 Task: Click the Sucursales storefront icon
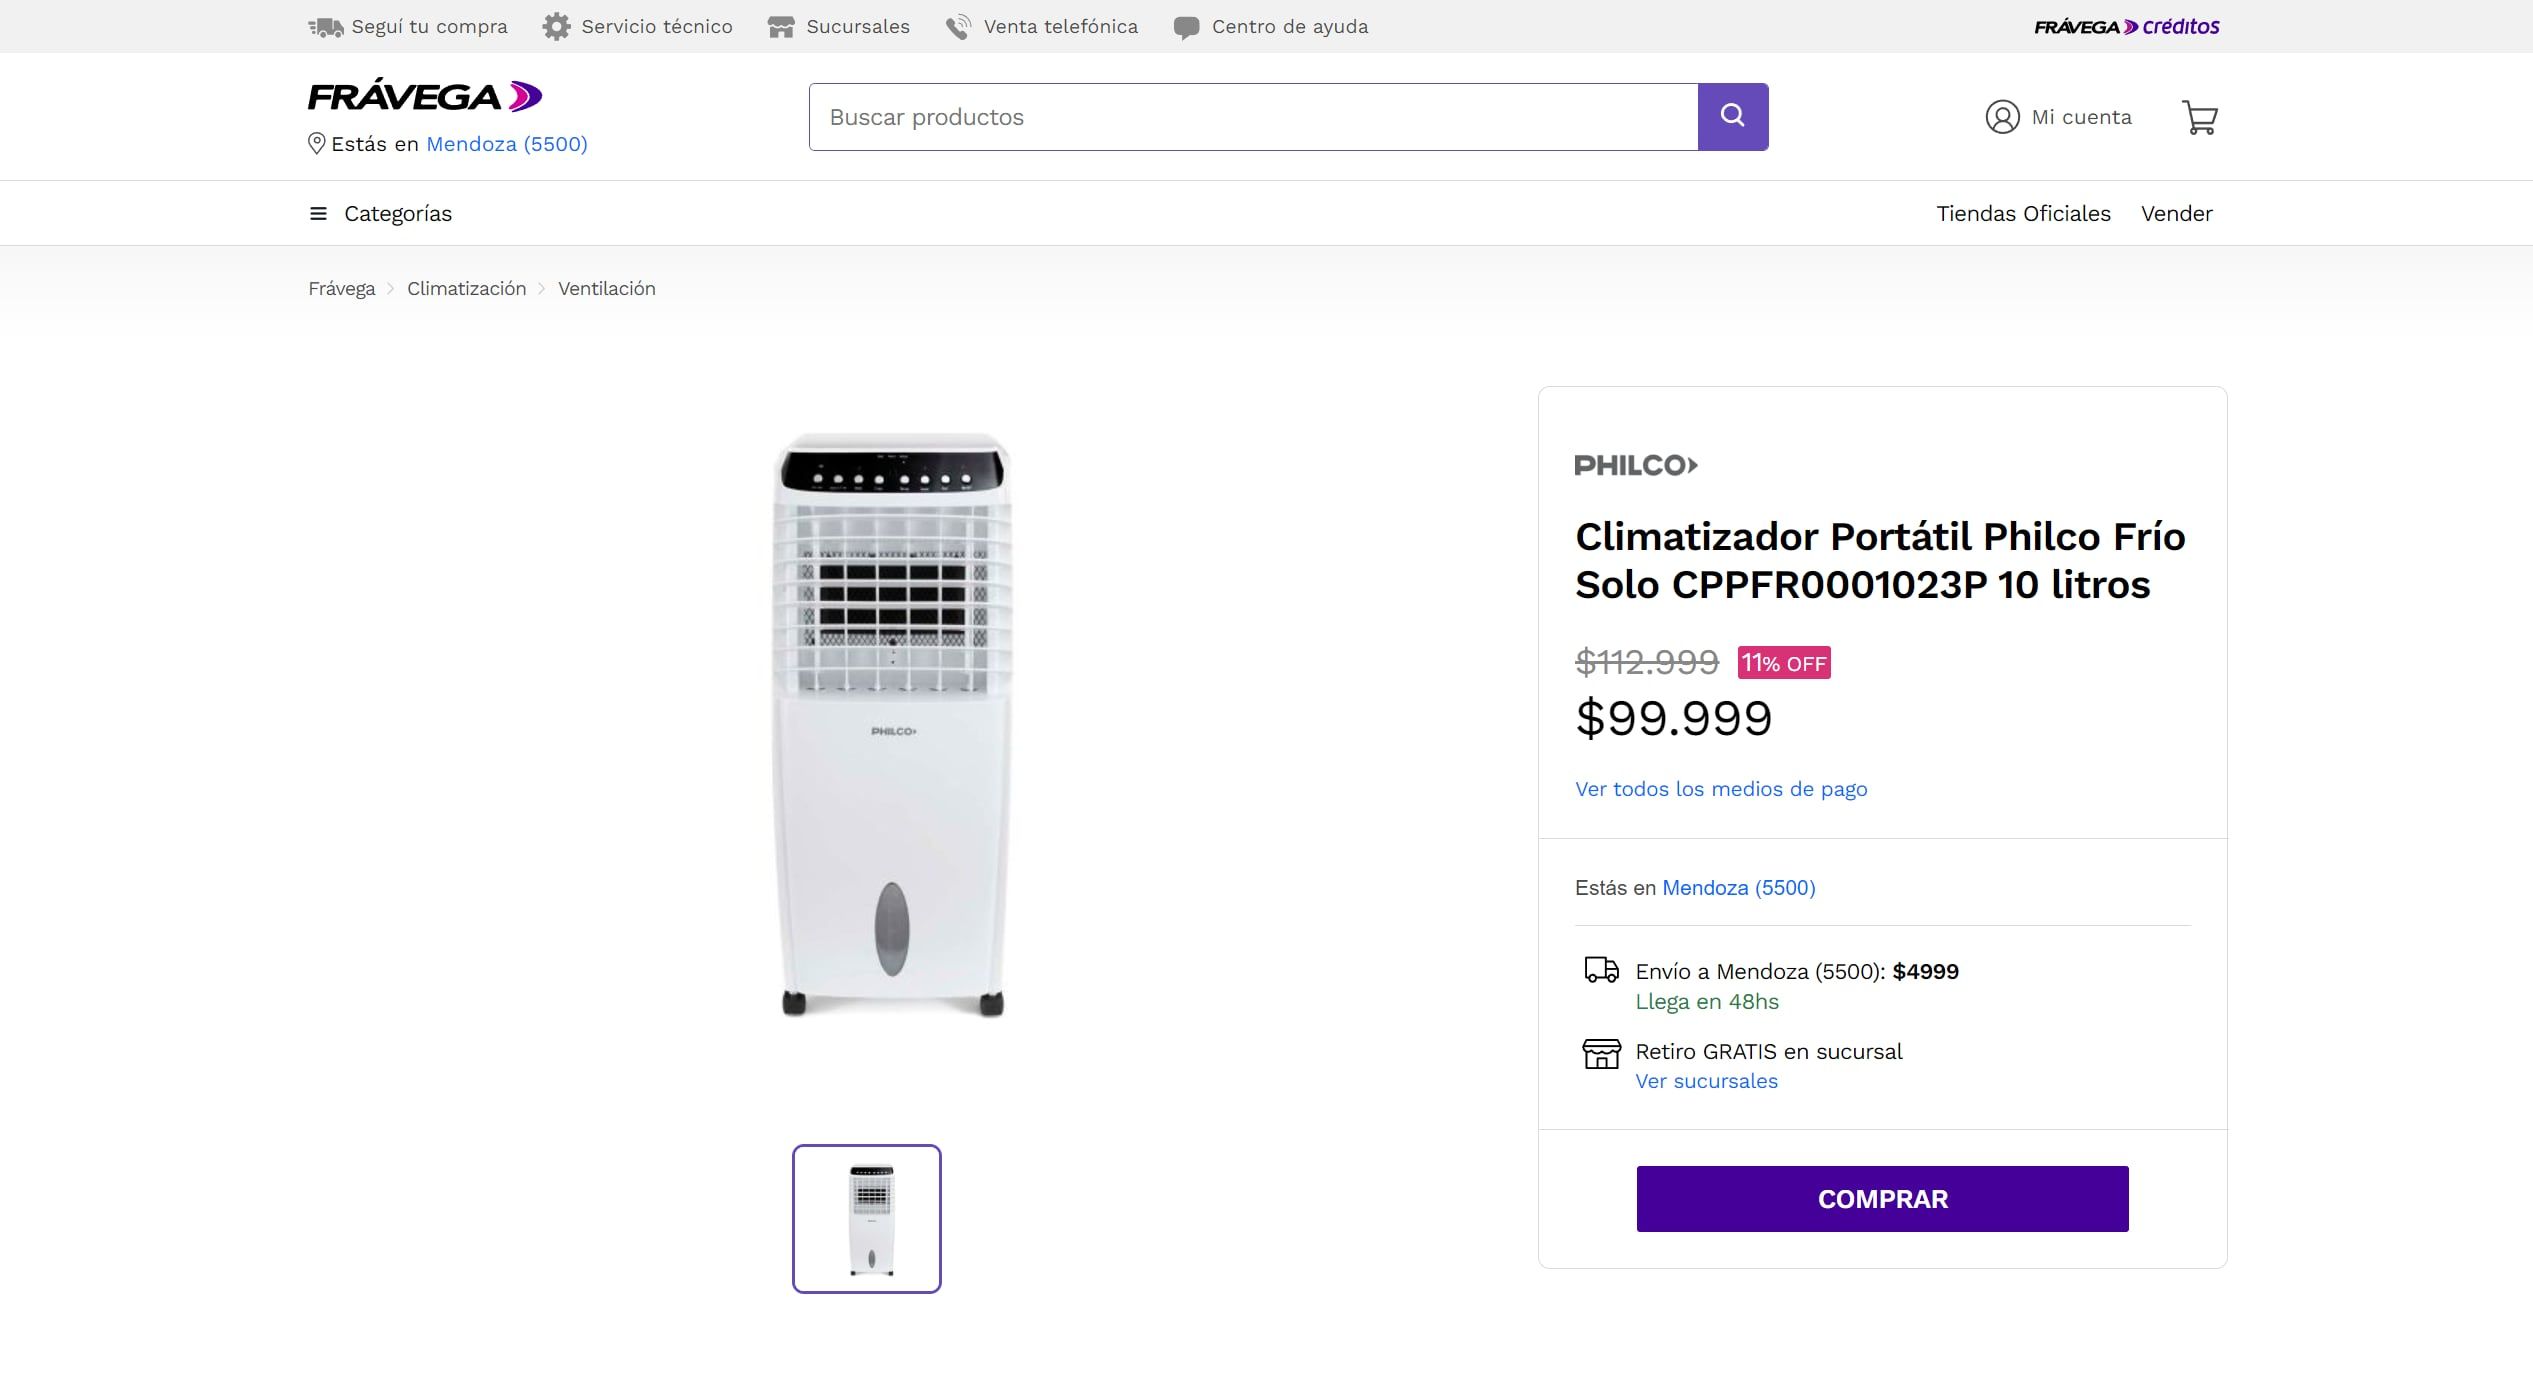click(x=780, y=26)
